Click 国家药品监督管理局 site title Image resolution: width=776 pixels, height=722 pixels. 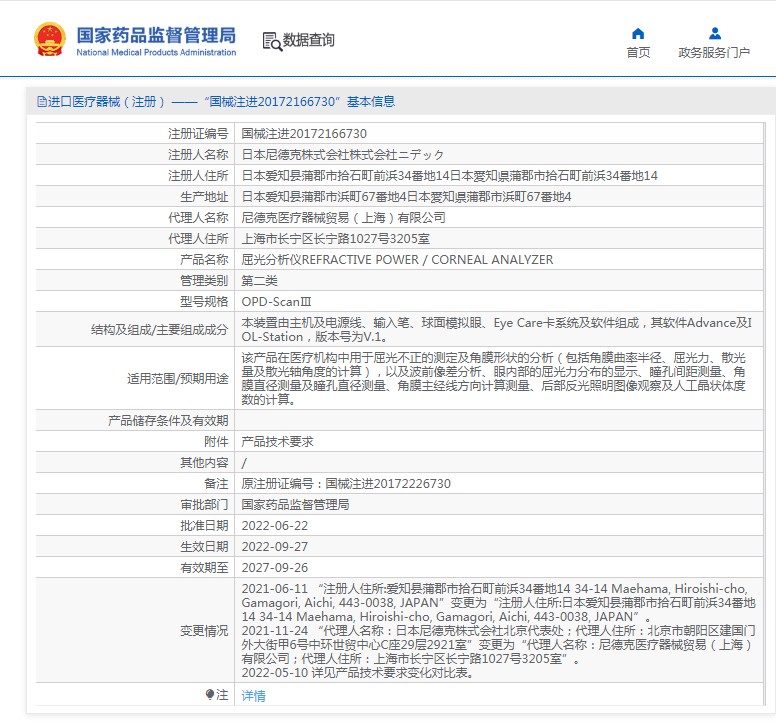tap(156, 33)
